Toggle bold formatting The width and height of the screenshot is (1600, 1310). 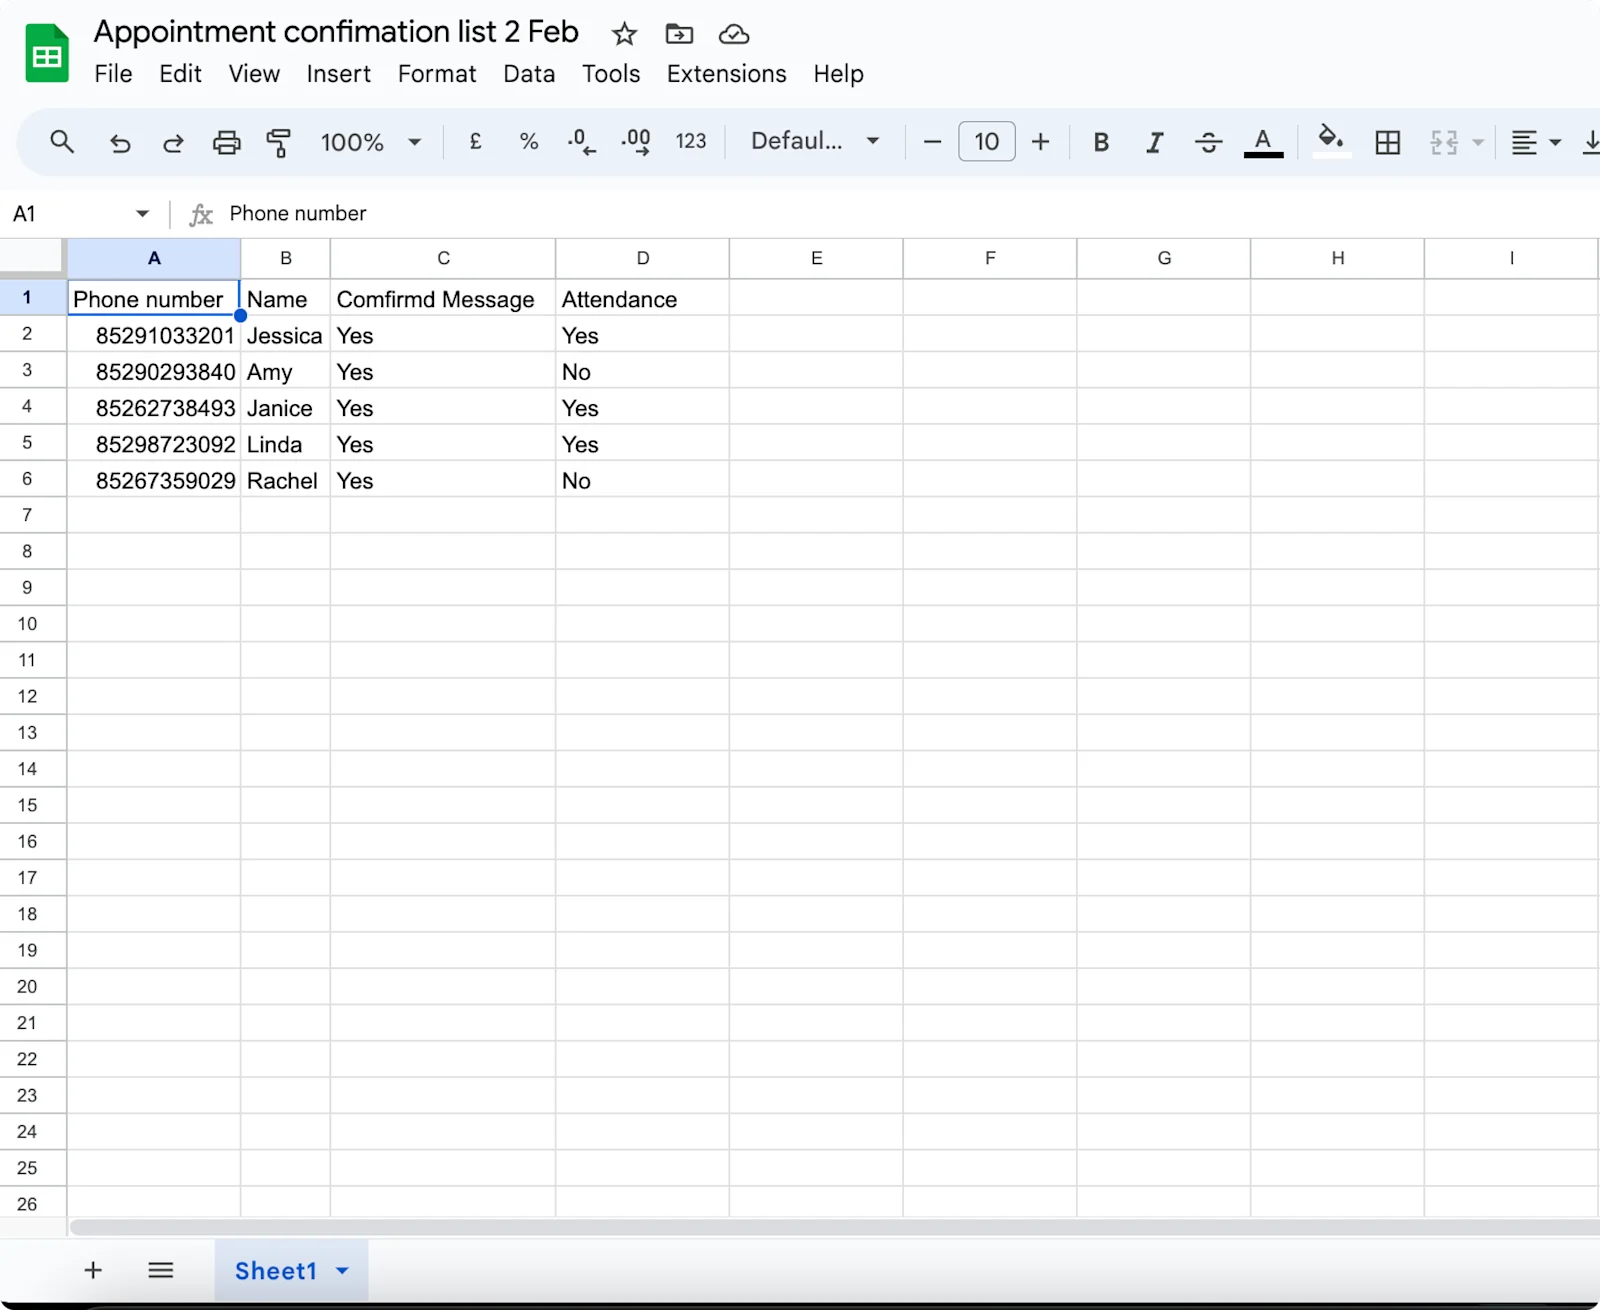point(1100,141)
